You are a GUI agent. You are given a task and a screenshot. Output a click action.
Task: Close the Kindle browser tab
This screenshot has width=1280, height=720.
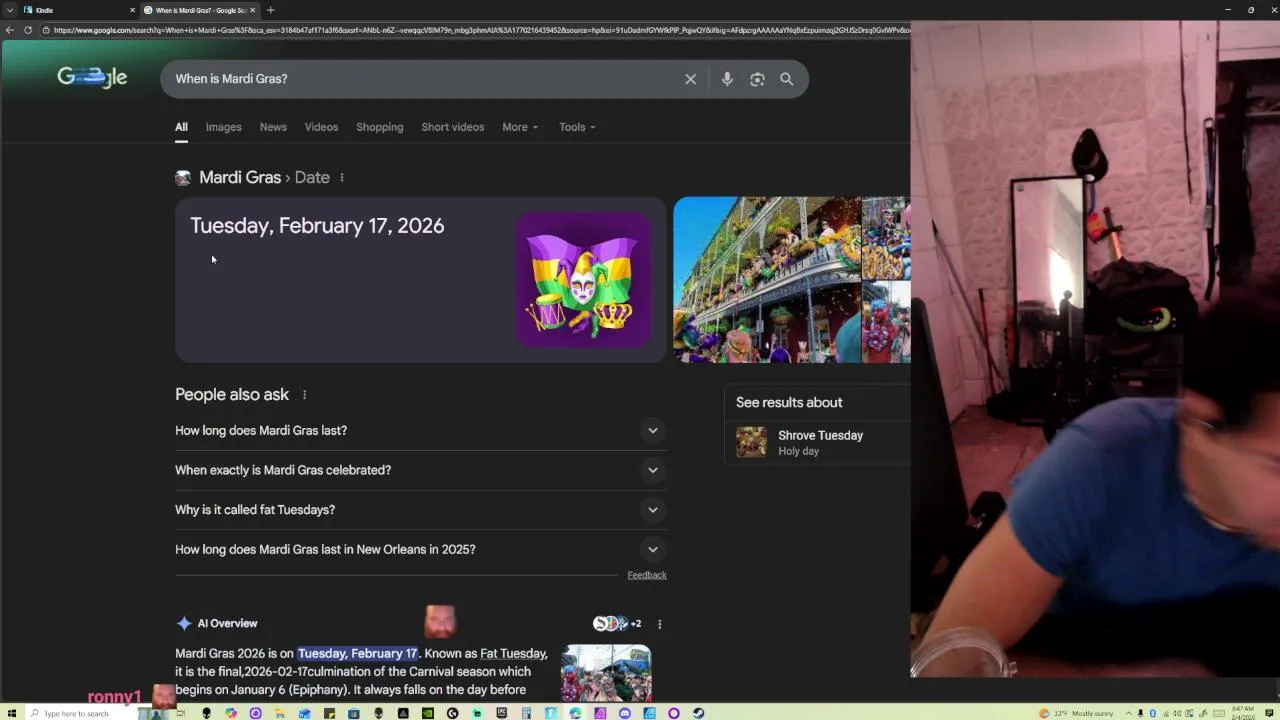[132, 10]
